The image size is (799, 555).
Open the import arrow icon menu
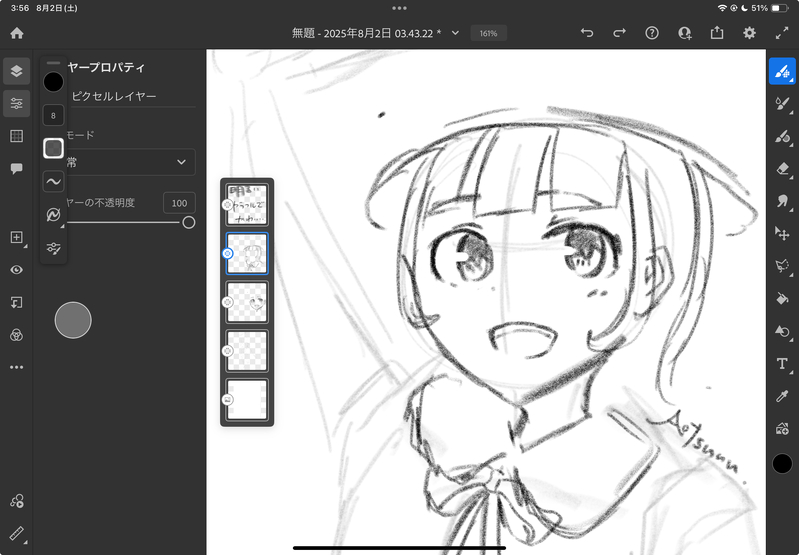point(17,303)
